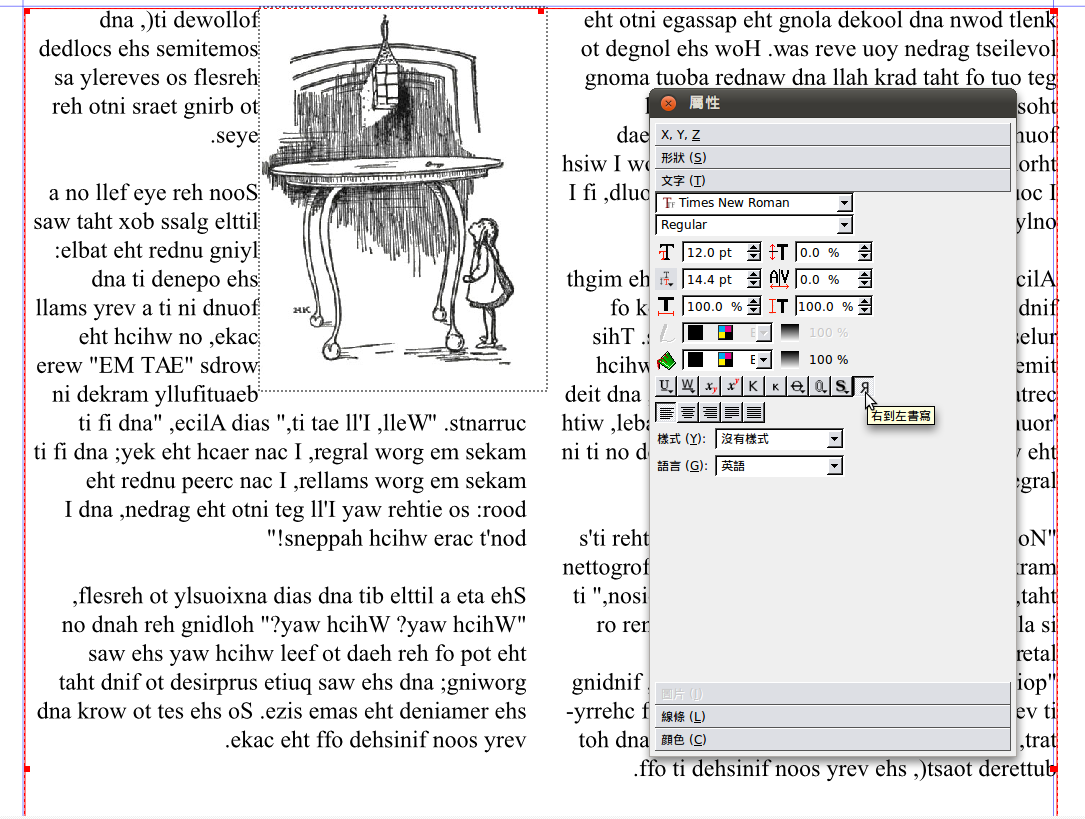Expand the X, Y, Z section
This screenshot has width=1085, height=819.
click(832, 134)
